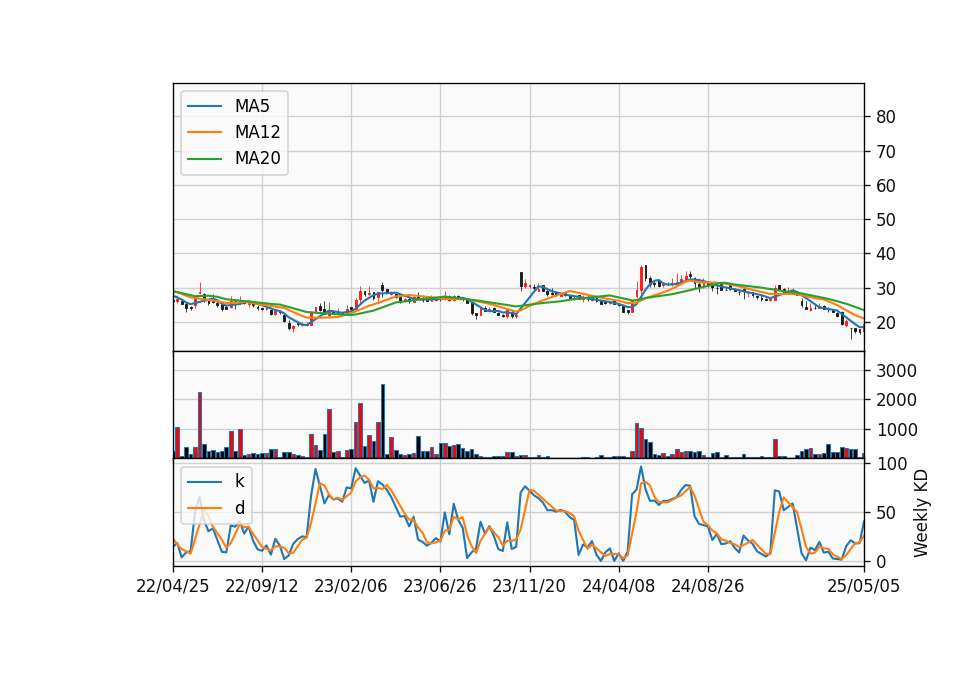The image size is (960, 690).
Task: Click the price axis value 40
Action: [x=886, y=254]
